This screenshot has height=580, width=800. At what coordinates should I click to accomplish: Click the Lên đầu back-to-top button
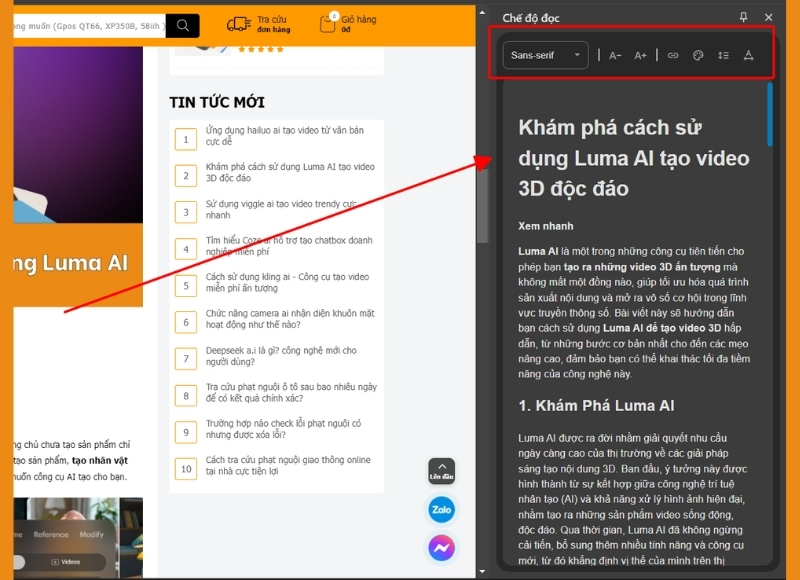(441, 471)
